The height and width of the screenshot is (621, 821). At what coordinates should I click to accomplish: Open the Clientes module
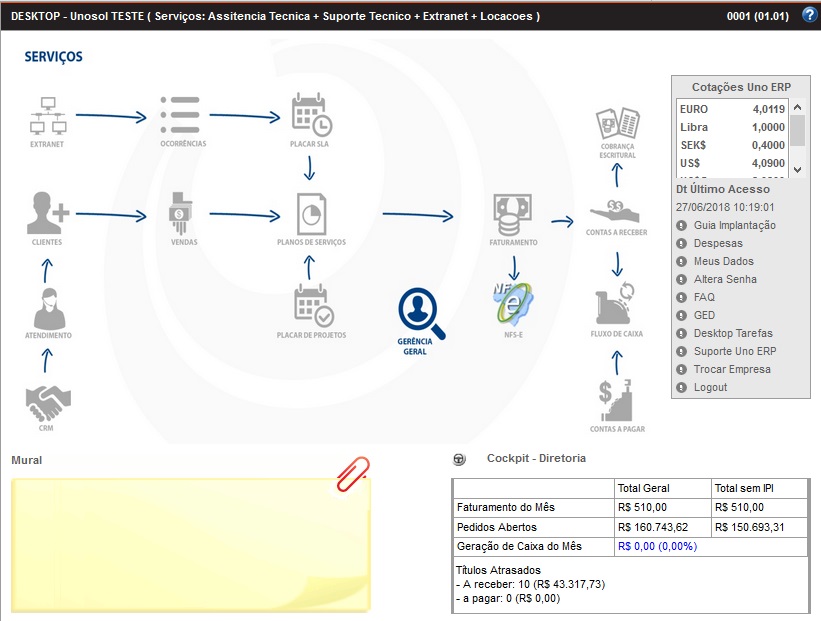[47, 213]
